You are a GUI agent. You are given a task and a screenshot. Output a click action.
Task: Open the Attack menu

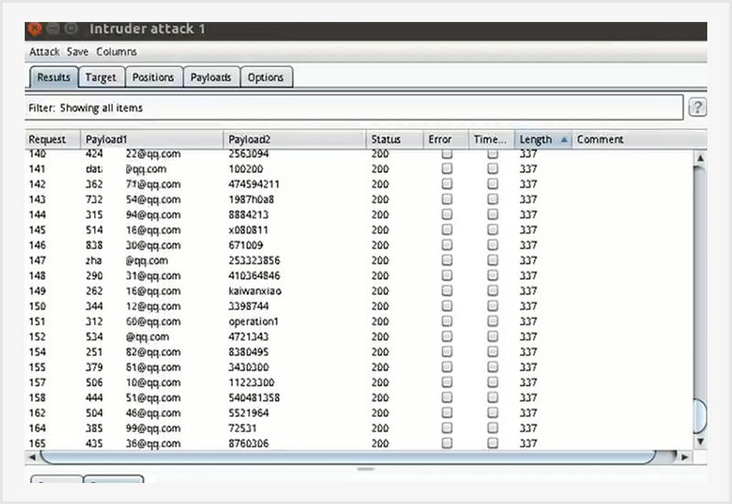click(44, 52)
